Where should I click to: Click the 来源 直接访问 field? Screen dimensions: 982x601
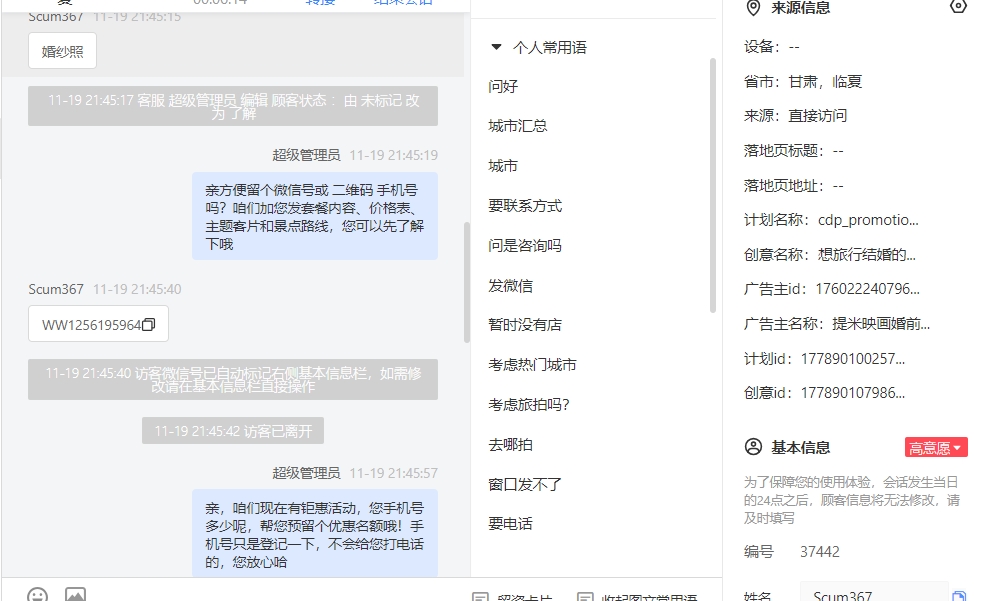coord(796,116)
